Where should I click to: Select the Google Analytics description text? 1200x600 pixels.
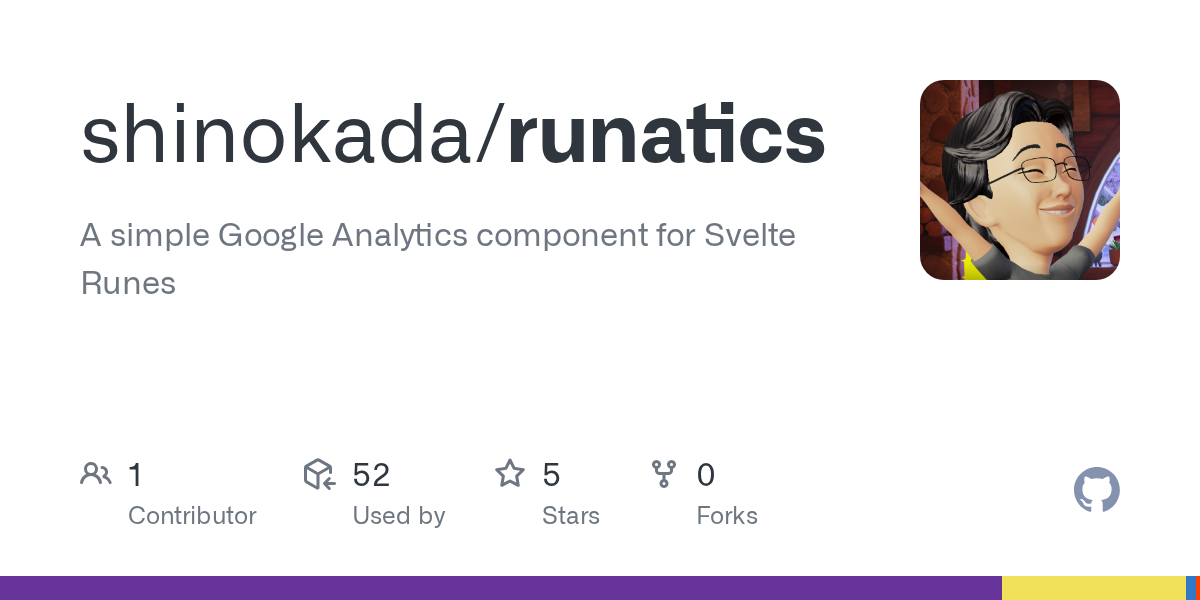[x=438, y=236]
